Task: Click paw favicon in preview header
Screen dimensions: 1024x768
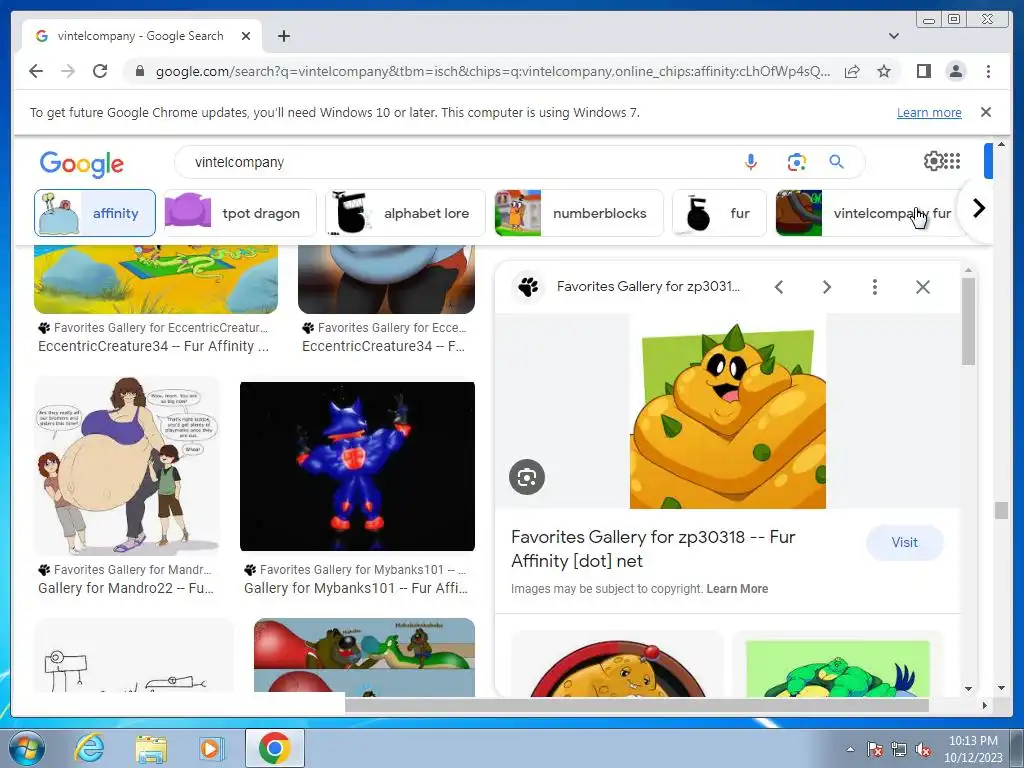Action: coord(528,287)
